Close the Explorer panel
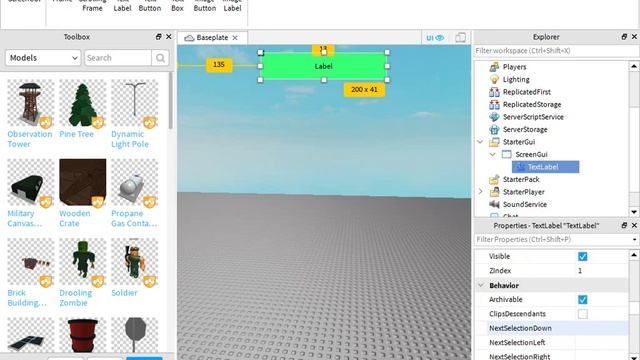The image size is (640, 360). (x=634, y=37)
